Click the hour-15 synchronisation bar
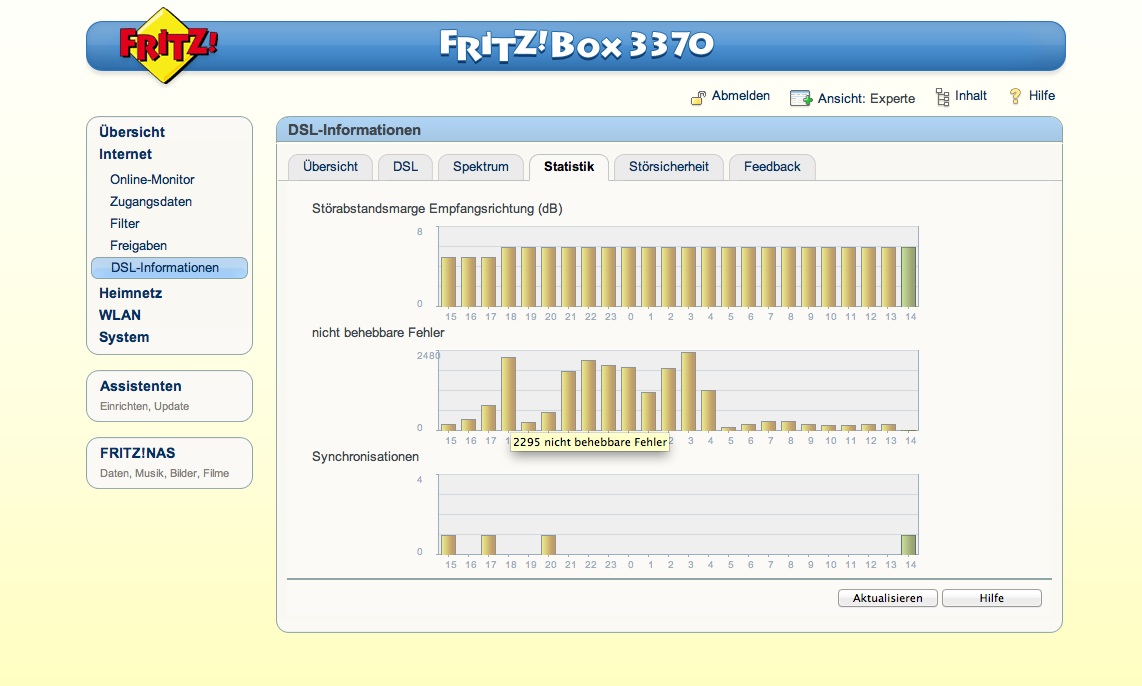 pyautogui.click(x=449, y=545)
